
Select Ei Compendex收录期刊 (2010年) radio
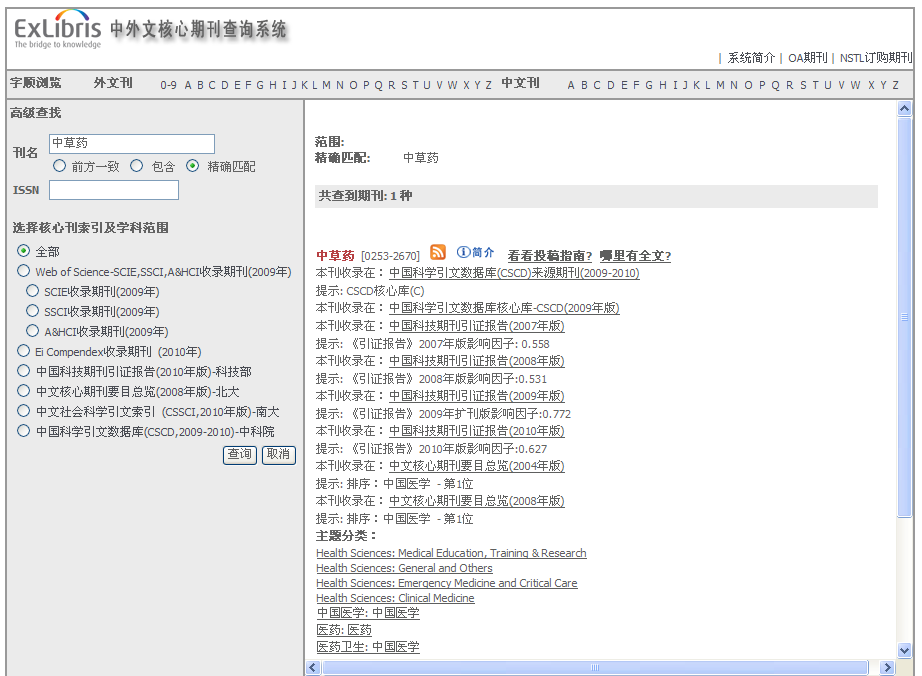24,351
